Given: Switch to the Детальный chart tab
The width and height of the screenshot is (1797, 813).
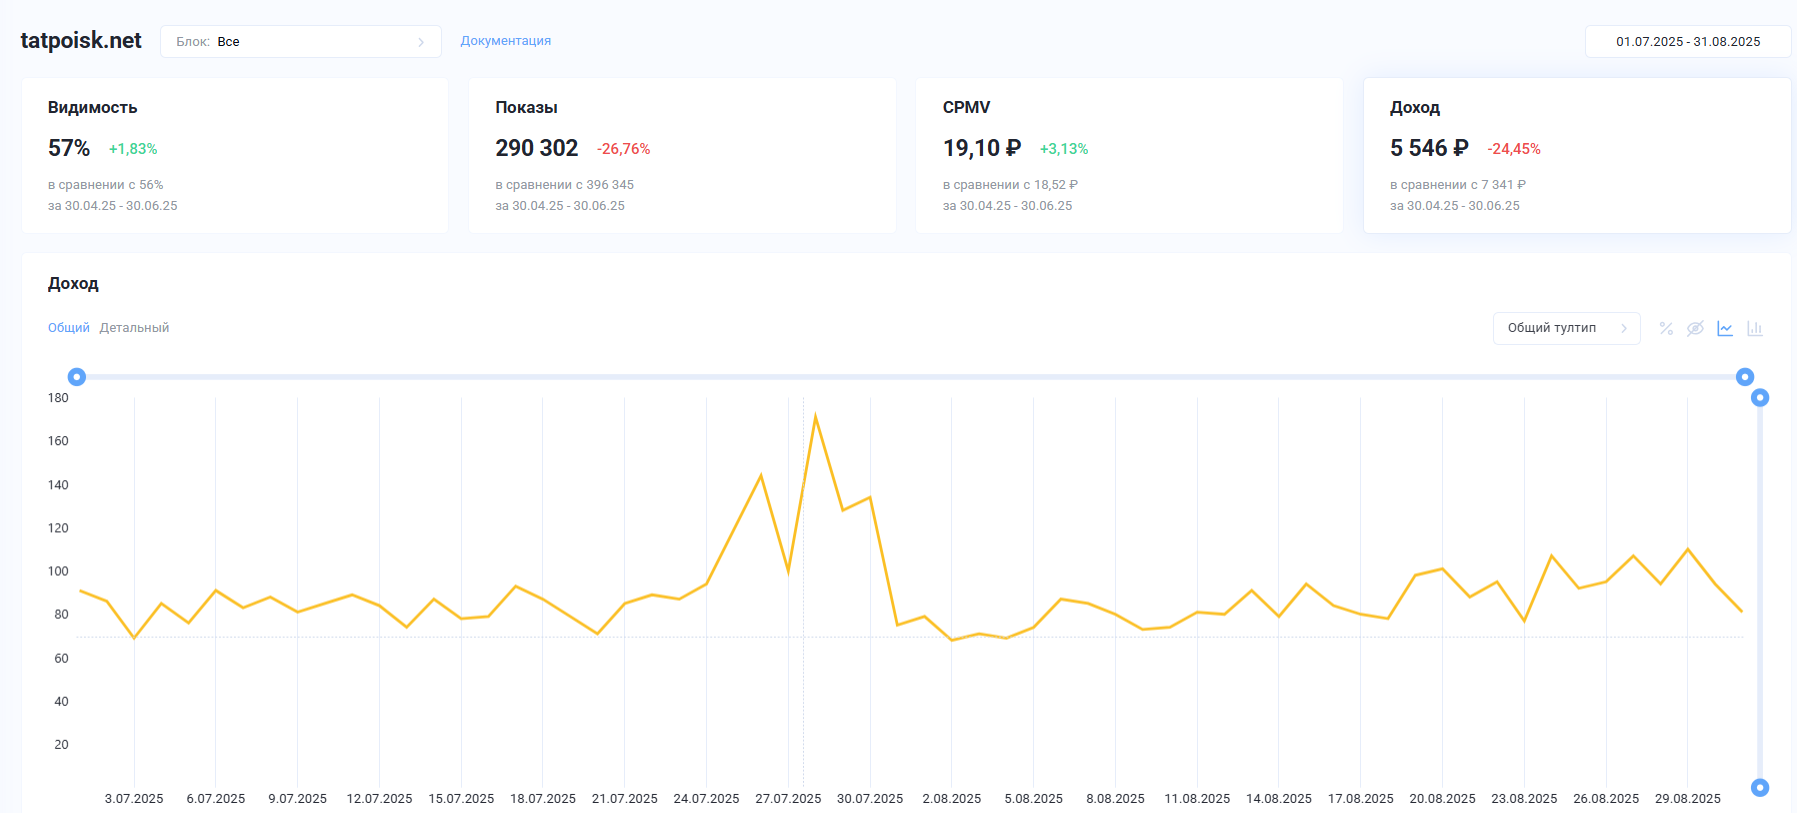Looking at the screenshot, I should click(x=134, y=328).
